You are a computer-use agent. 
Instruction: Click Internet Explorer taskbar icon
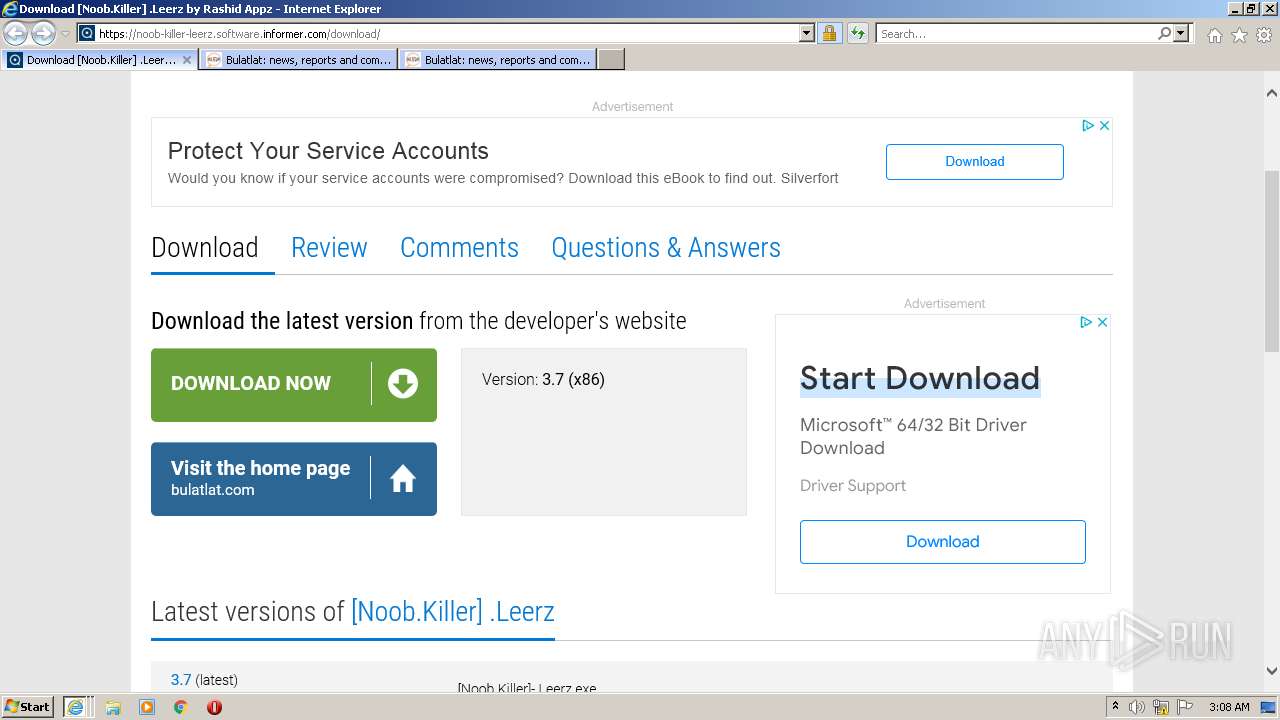[x=76, y=707]
